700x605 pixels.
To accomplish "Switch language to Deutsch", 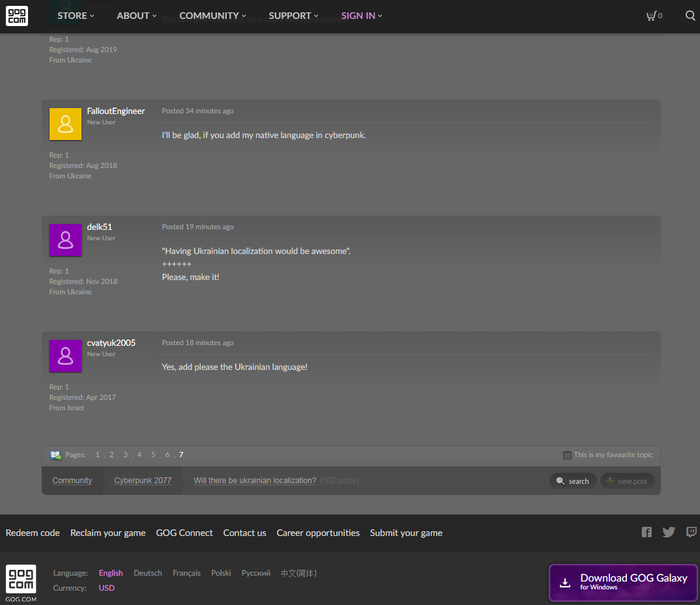I will [x=148, y=573].
